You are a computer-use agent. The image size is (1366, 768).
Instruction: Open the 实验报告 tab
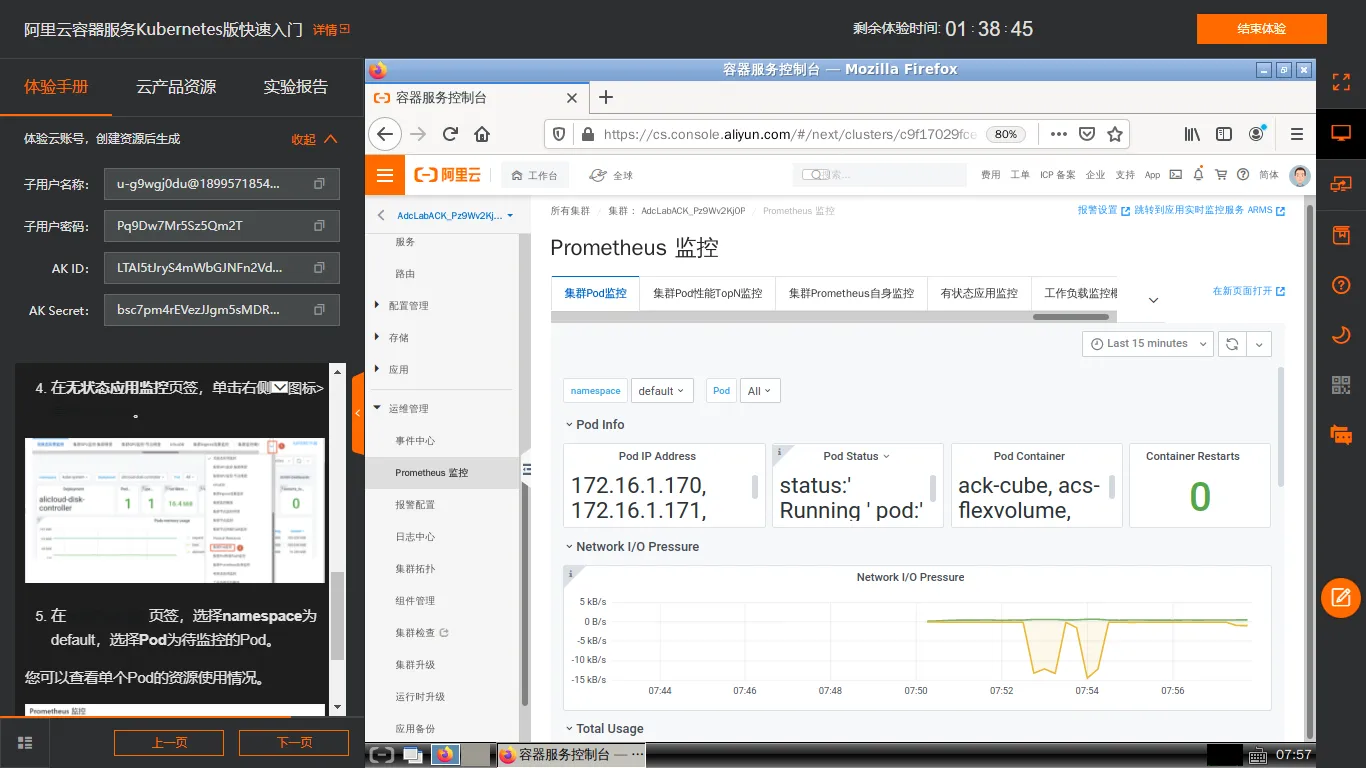295,87
